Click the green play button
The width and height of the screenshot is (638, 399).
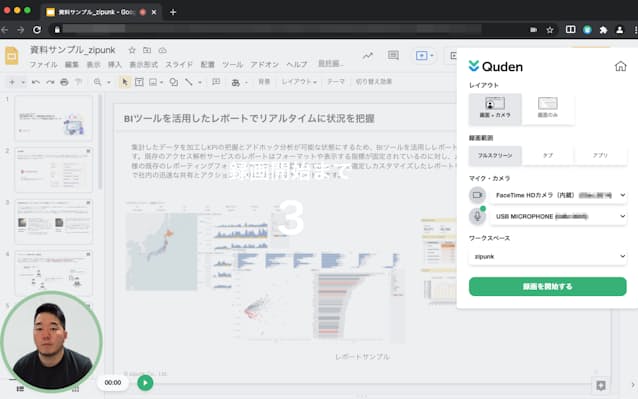coord(145,383)
